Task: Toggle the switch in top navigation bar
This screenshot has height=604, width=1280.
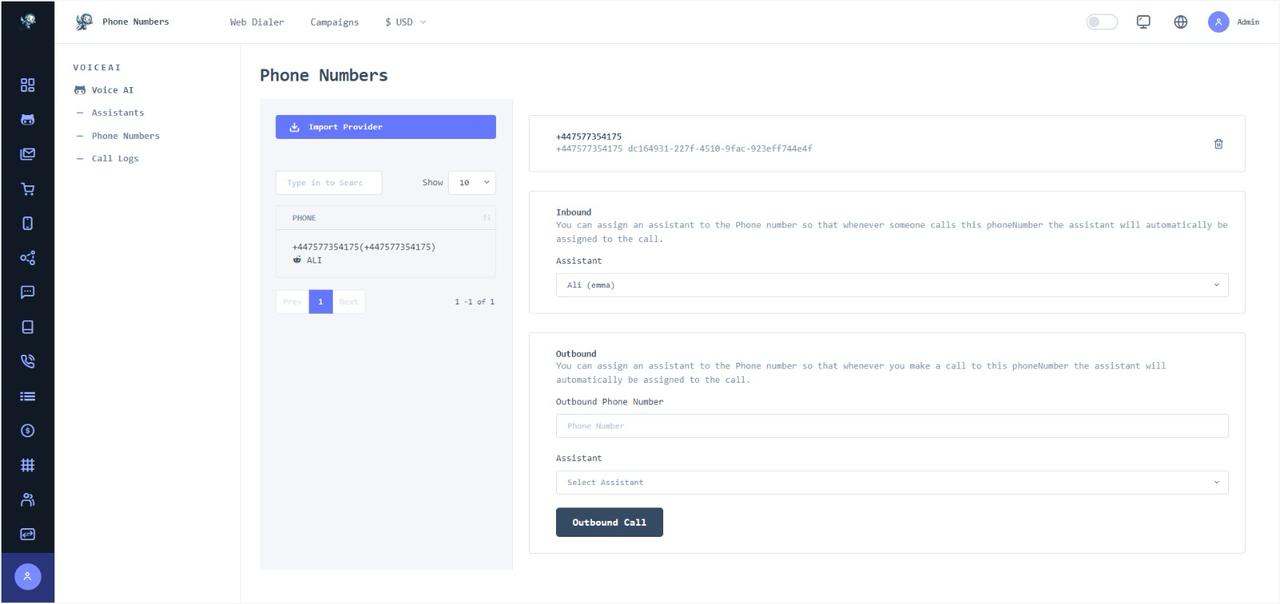Action: tap(1101, 21)
